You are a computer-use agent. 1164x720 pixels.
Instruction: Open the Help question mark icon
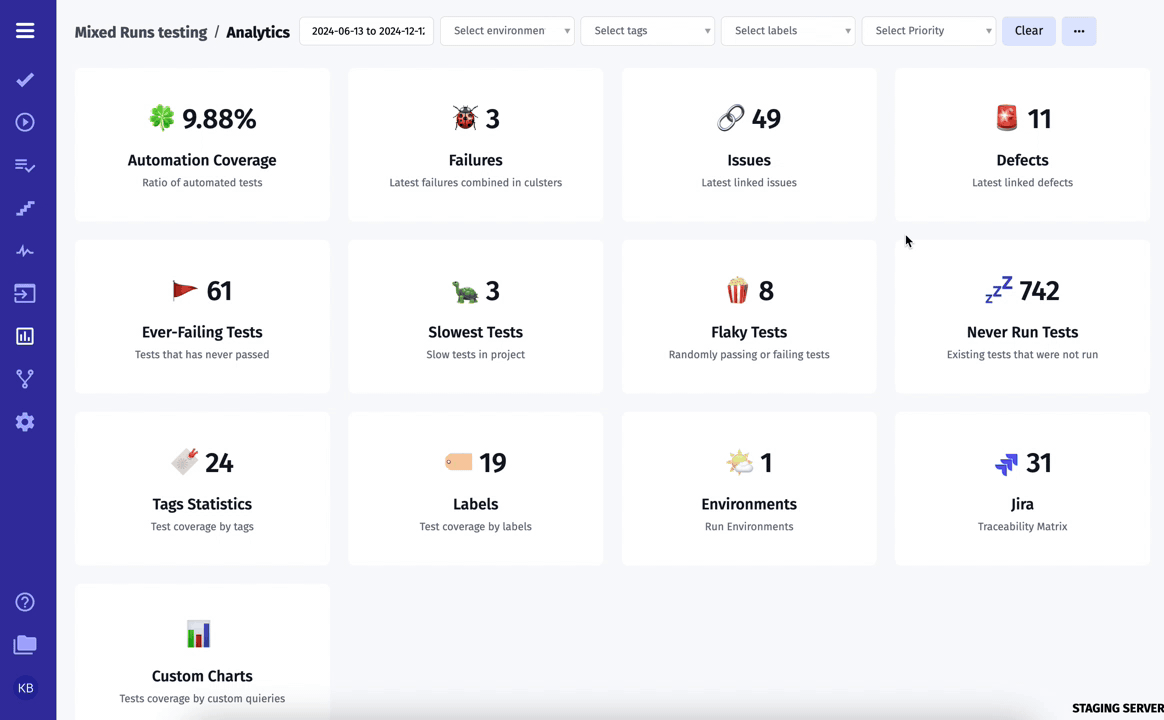pyautogui.click(x=25, y=602)
